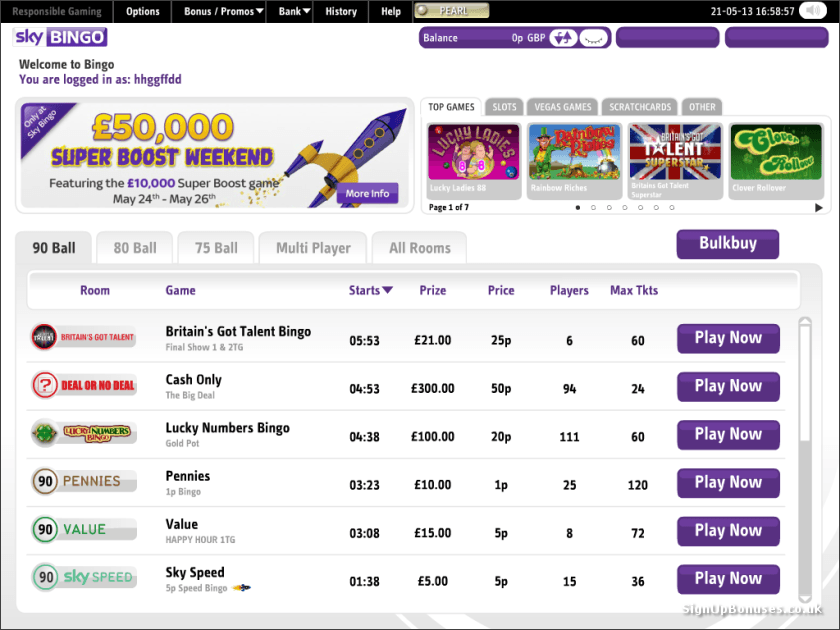Open Britains Got Talent Superstar thumbnail
Viewport: 840px width, 630px height.
[x=675, y=160]
